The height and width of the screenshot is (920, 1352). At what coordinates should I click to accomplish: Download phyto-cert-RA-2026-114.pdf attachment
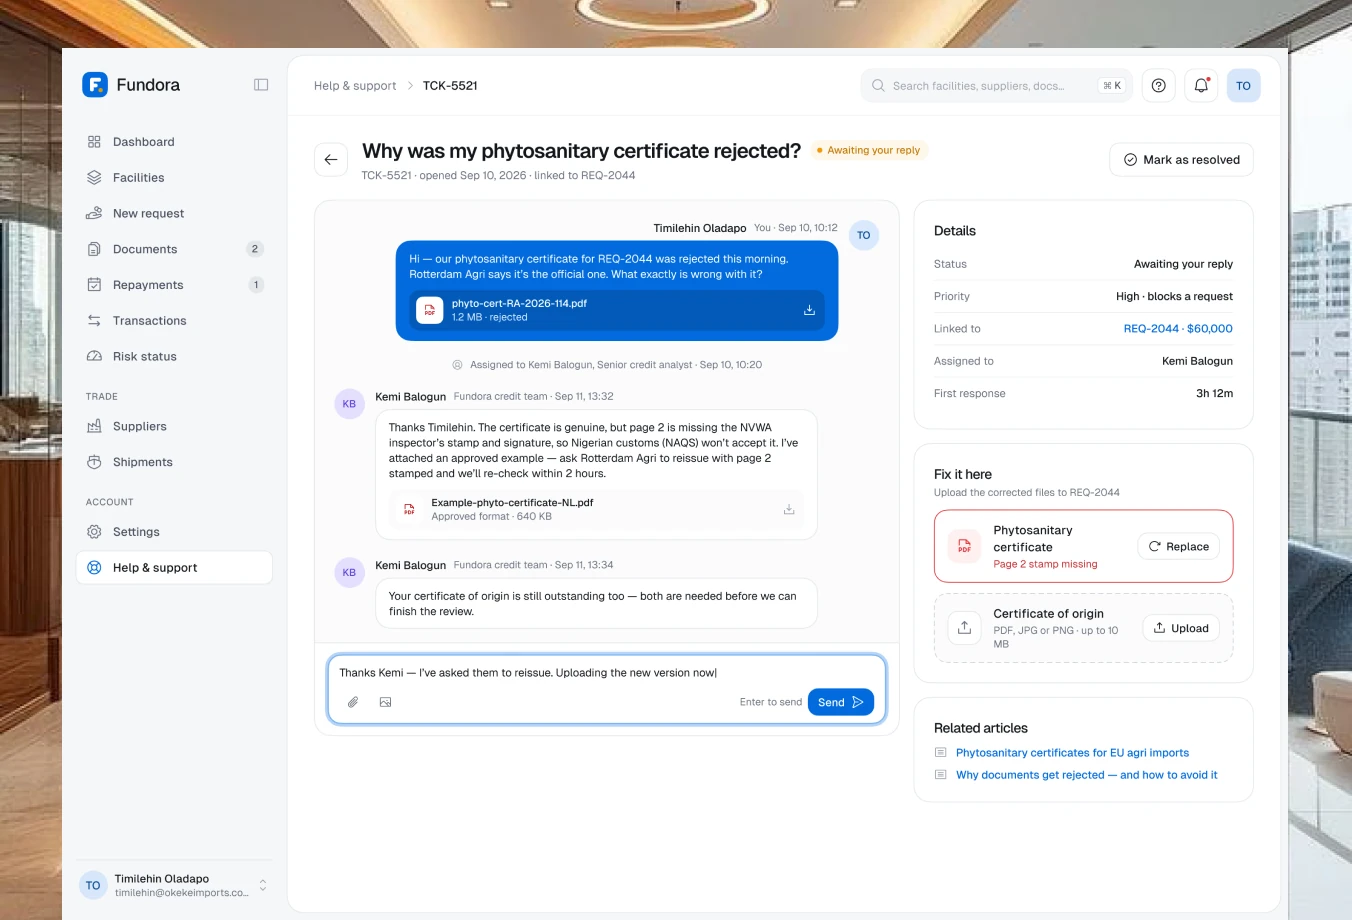[809, 310]
